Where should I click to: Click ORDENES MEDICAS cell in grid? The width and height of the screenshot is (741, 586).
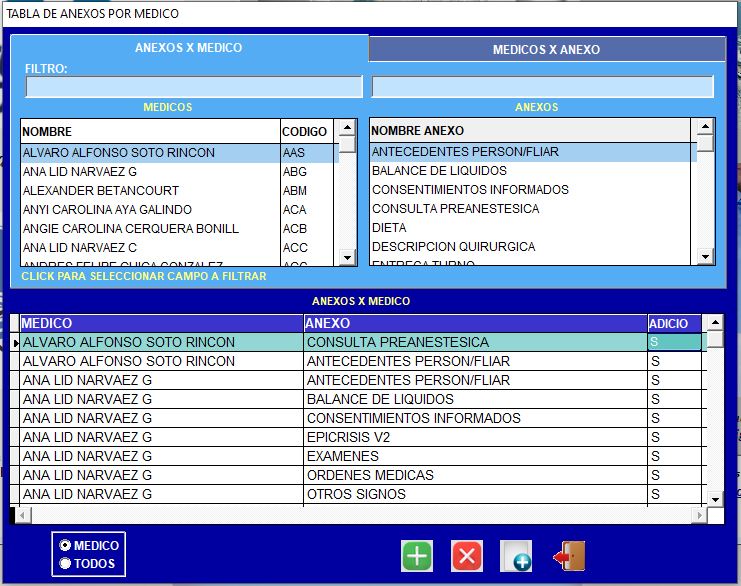click(x=475, y=475)
